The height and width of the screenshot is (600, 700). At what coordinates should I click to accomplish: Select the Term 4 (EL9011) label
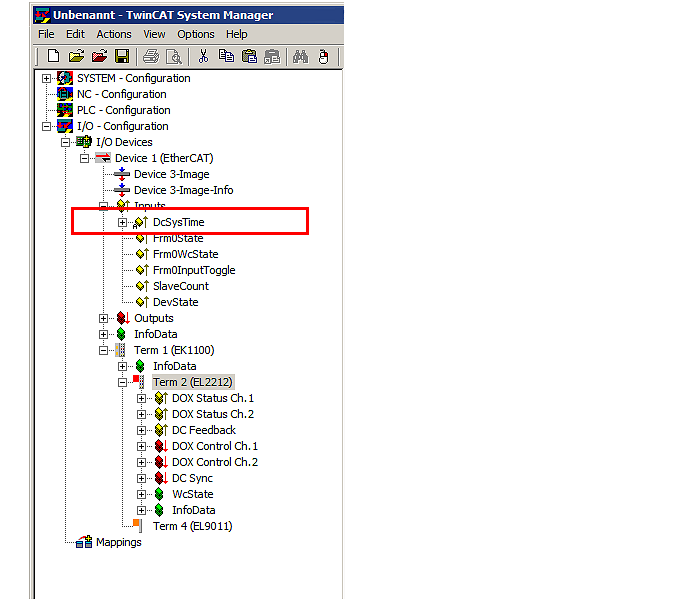[192, 526]
